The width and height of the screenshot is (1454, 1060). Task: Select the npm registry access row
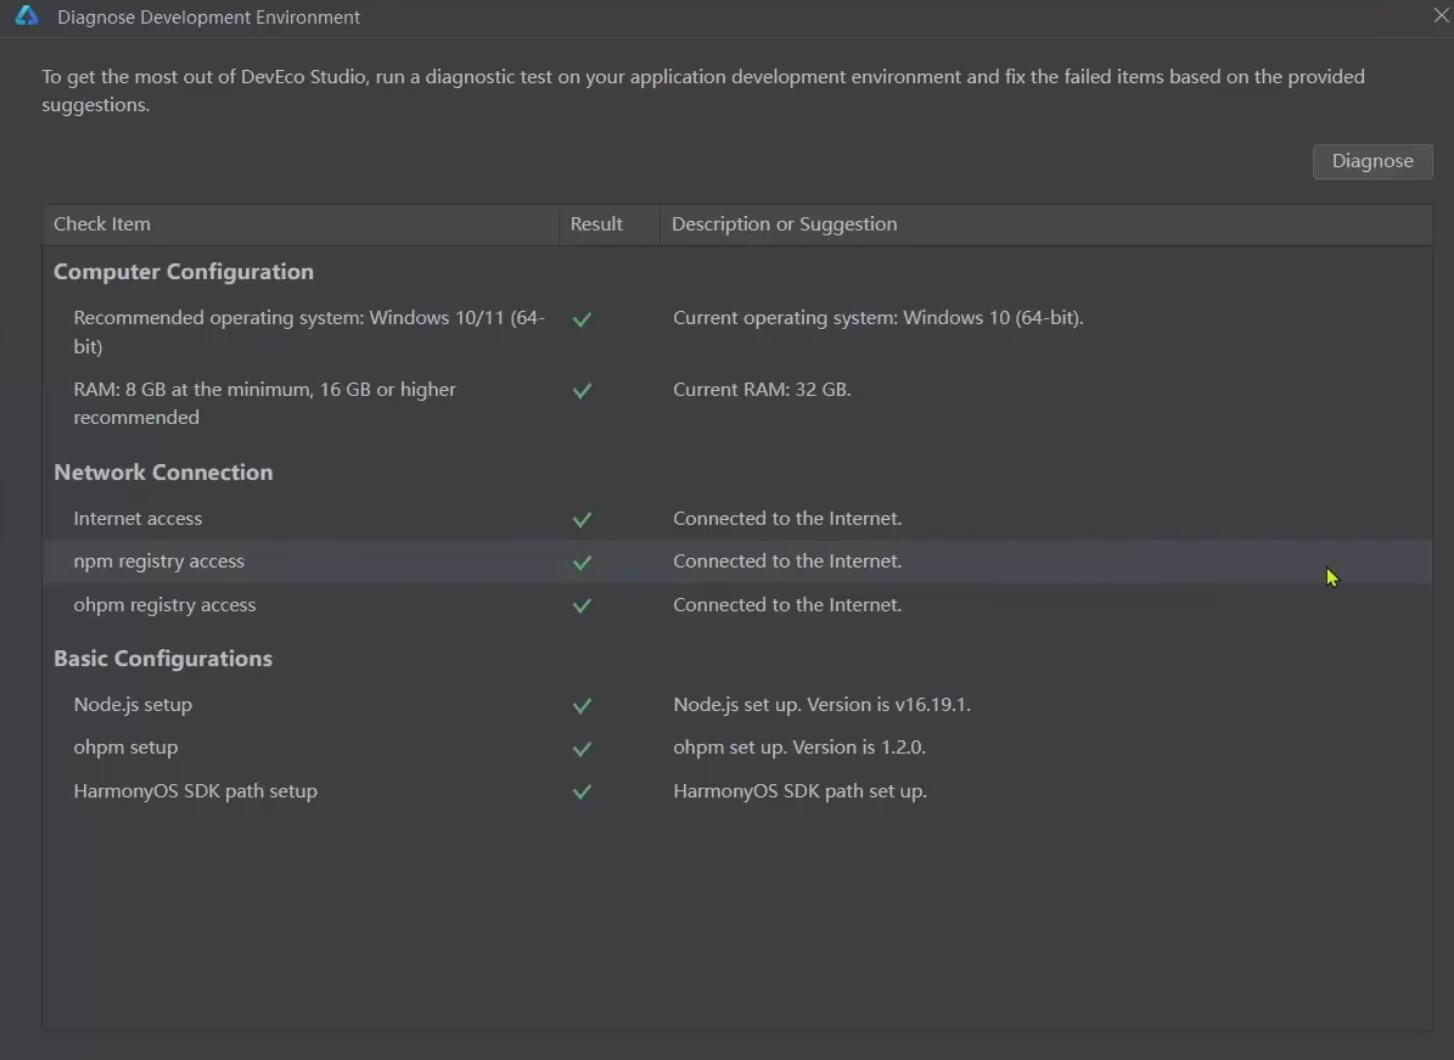[737, 562]
